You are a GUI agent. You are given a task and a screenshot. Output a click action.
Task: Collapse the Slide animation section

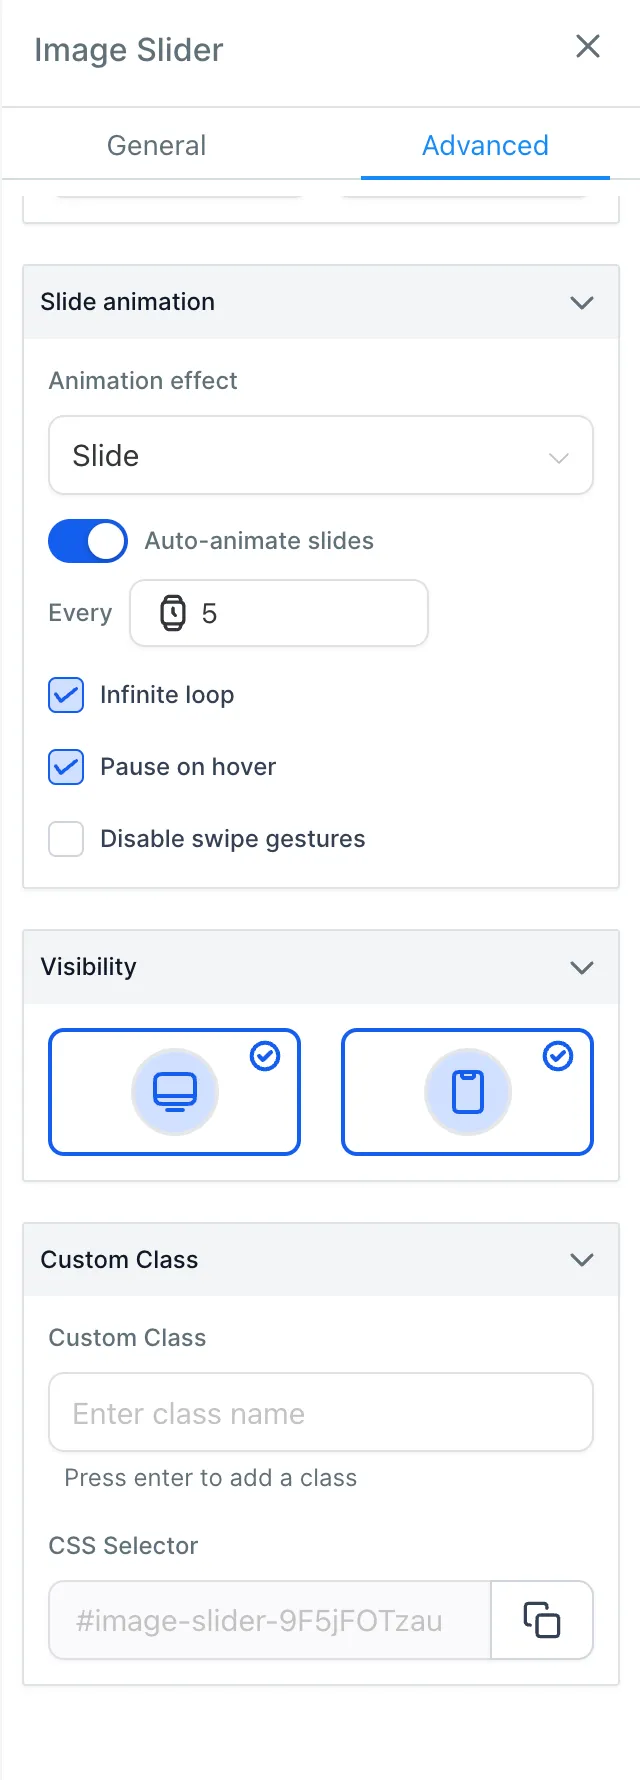(582, 302)
